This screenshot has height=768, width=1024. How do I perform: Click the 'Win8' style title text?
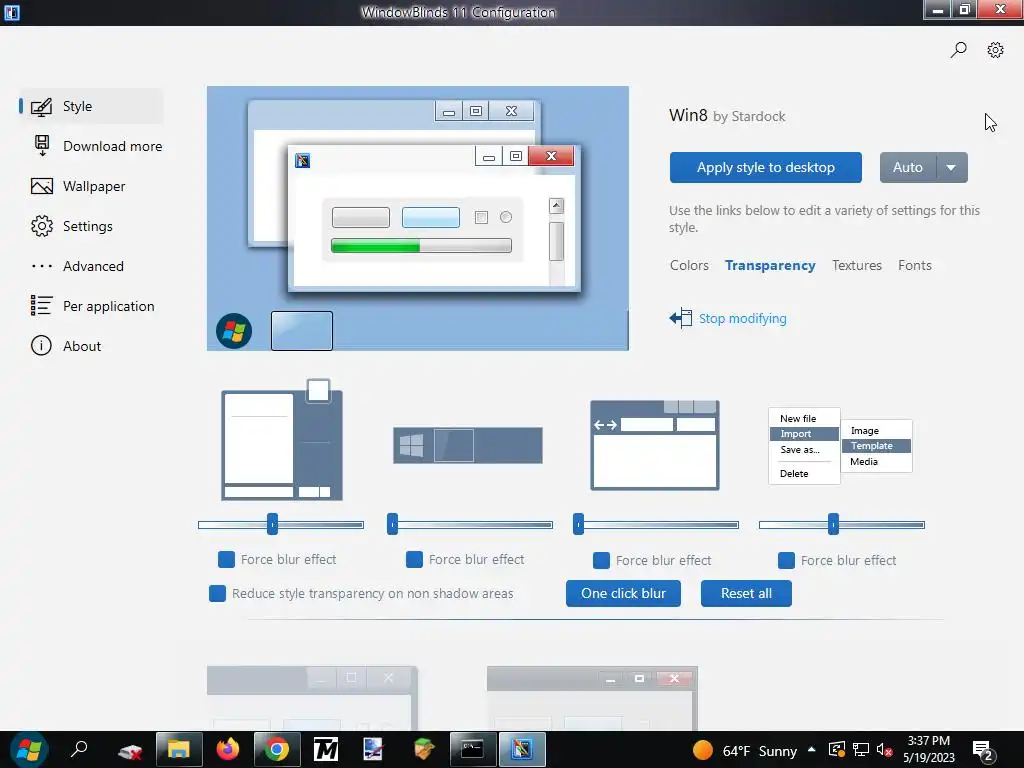click(x=688, y=116)
